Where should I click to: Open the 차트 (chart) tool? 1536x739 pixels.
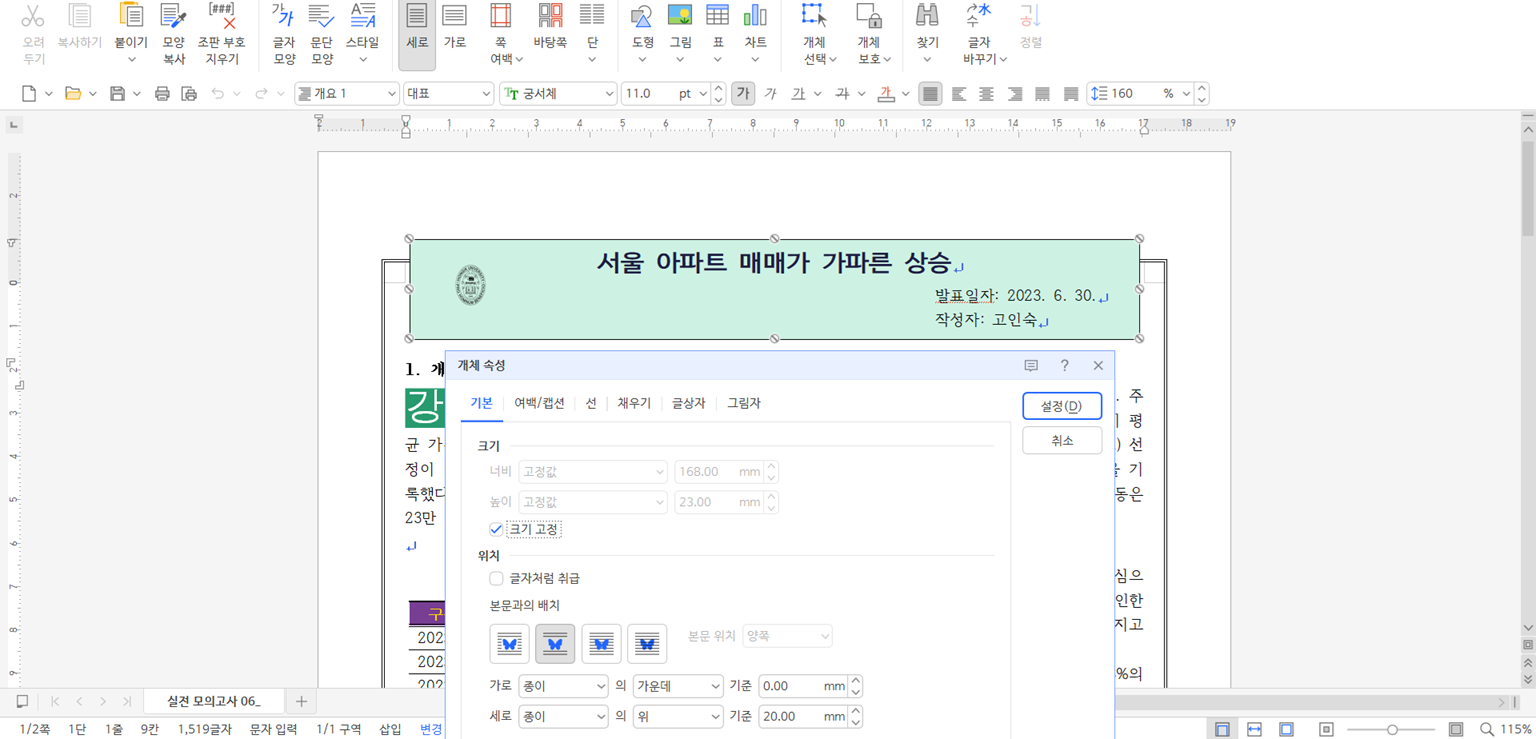(755, 17)
